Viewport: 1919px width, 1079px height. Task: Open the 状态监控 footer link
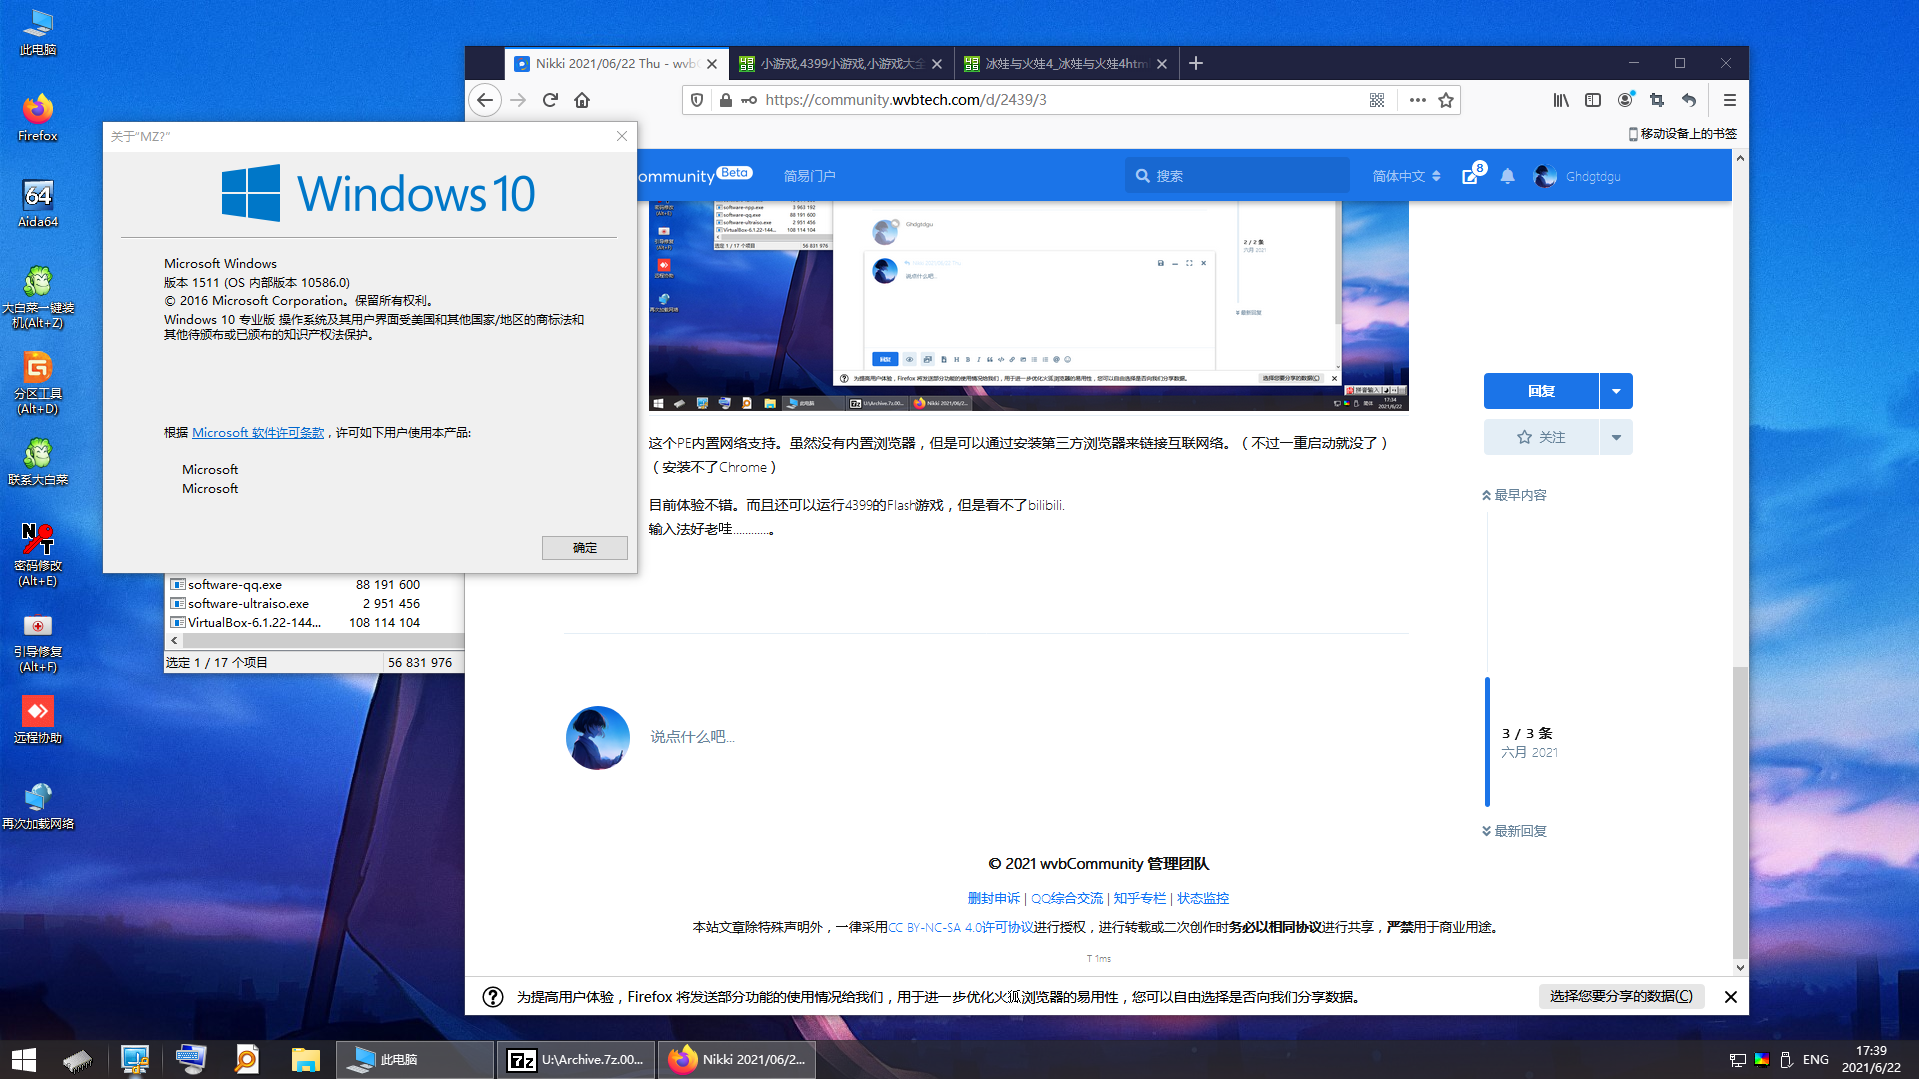(1202, 898)
